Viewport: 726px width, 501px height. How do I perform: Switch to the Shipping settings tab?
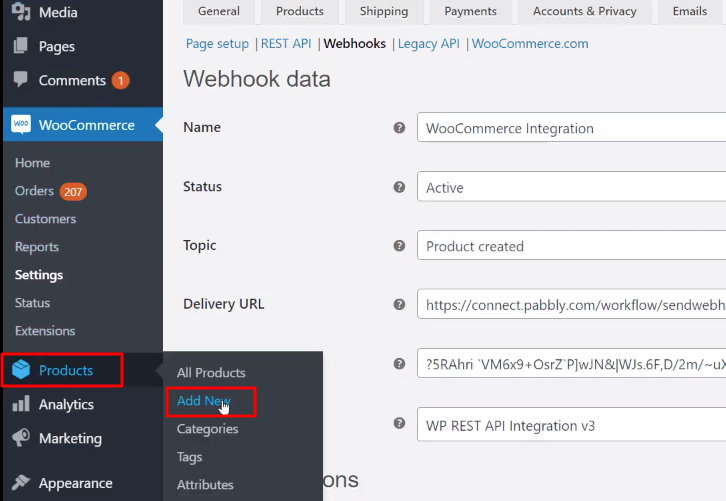384,11
